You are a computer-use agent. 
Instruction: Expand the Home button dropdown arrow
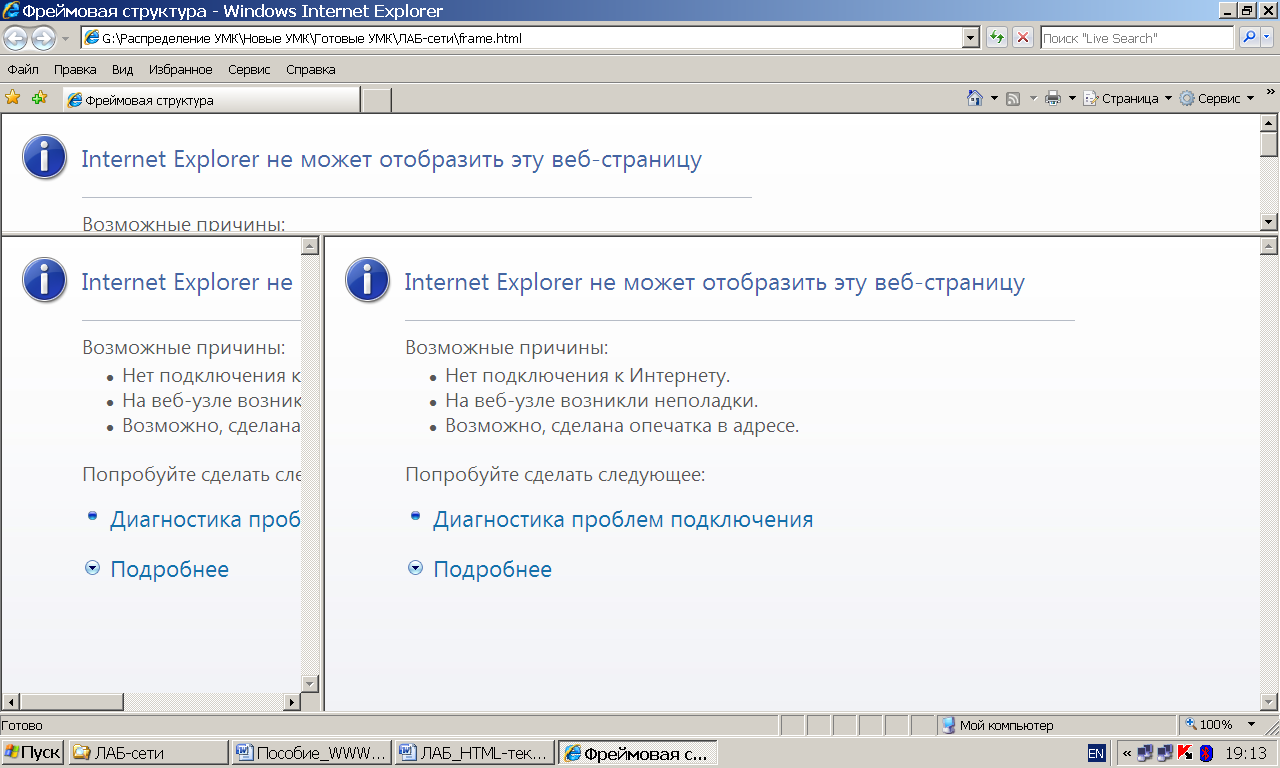click(994, 98)
